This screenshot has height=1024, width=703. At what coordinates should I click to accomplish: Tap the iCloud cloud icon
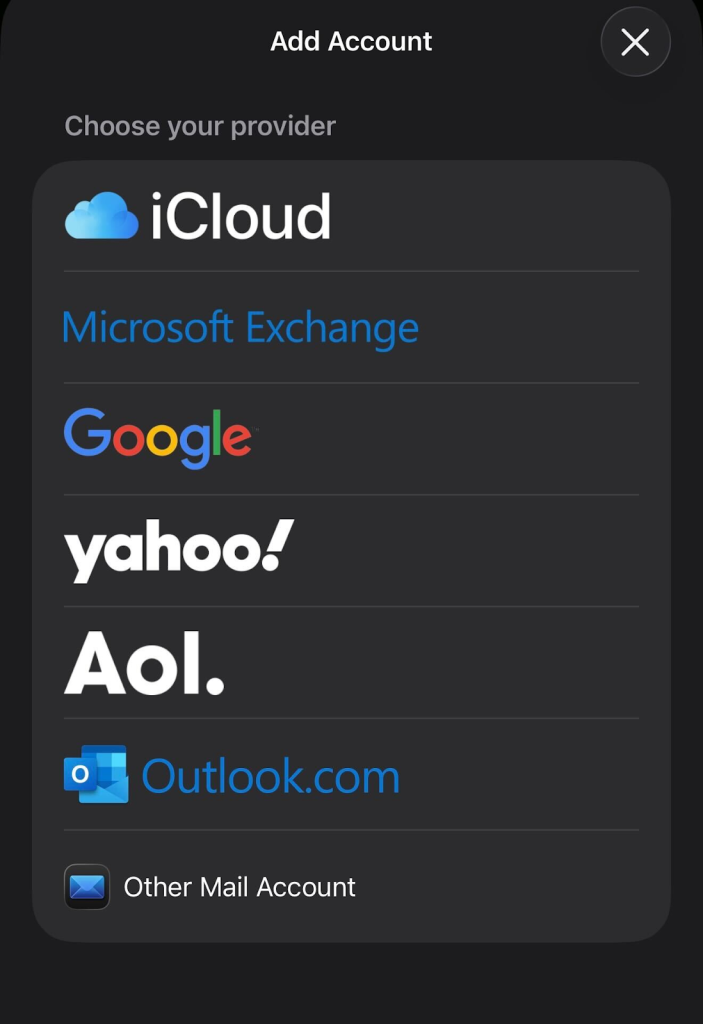point(99,215)
